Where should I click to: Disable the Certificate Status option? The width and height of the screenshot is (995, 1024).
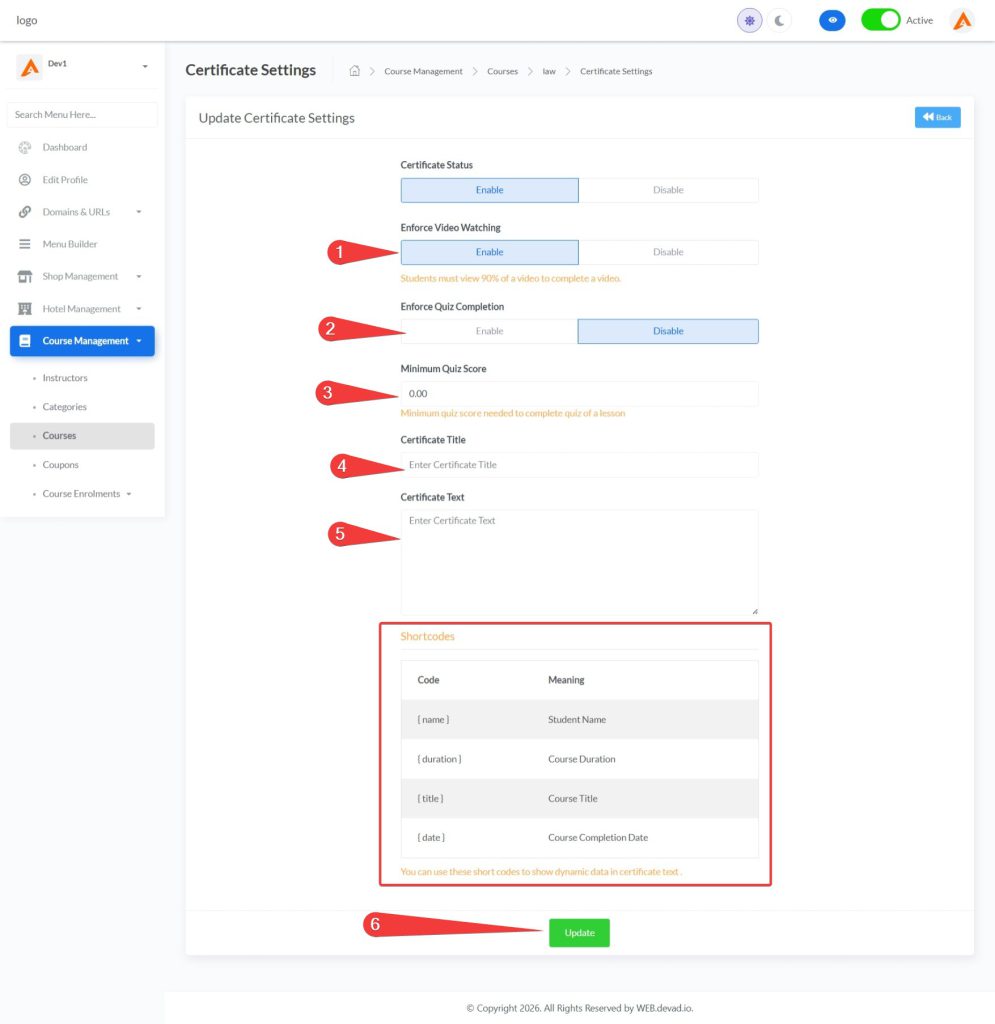click(x=668, y=190)
